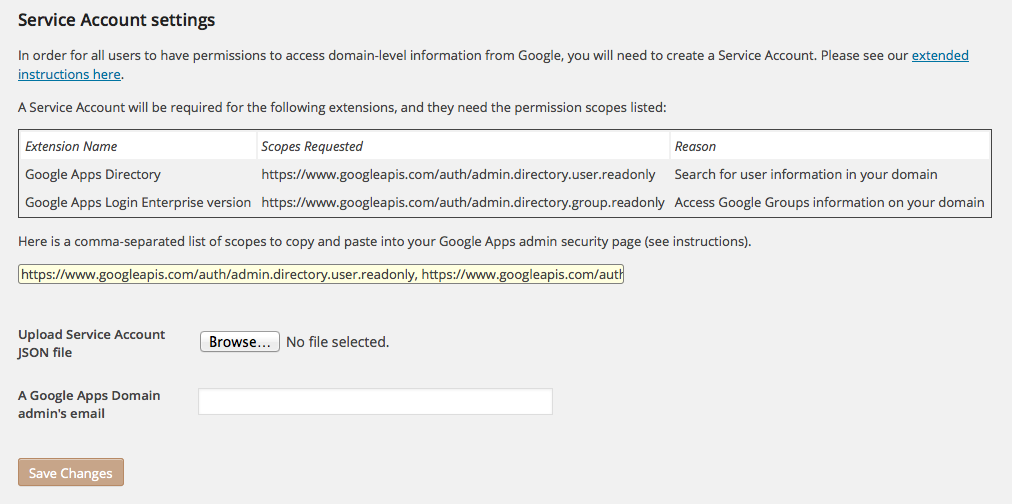Click the Service Account settings heading
Screen dimensions: 1012x504
tap(116, 20)
